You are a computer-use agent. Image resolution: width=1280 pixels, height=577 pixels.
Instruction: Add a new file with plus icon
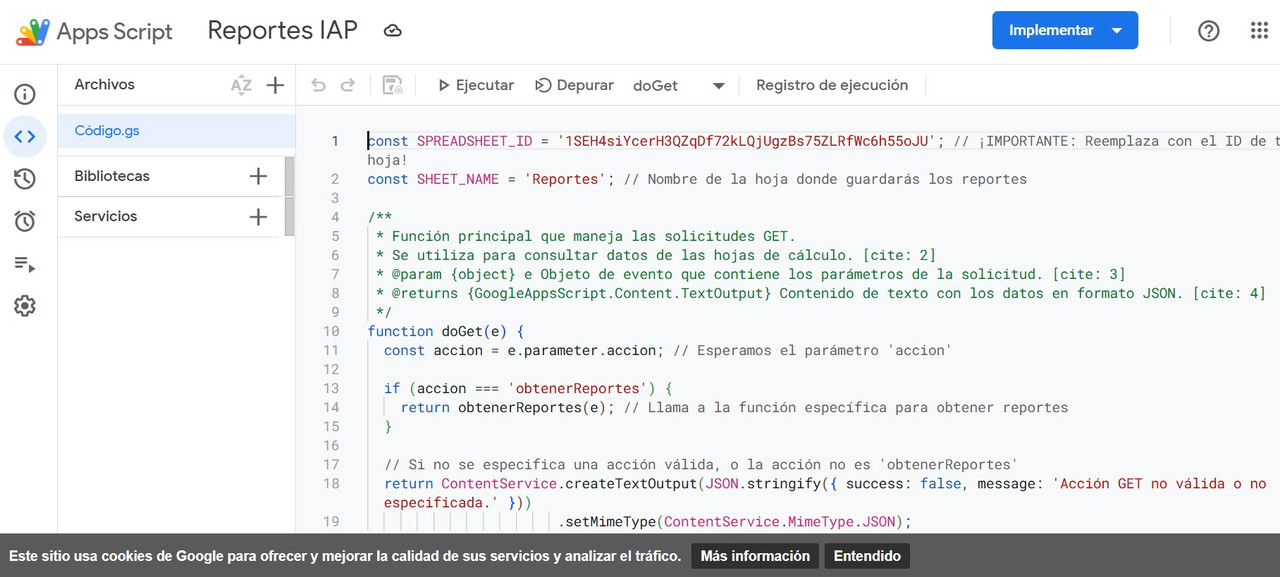(276, 85)
